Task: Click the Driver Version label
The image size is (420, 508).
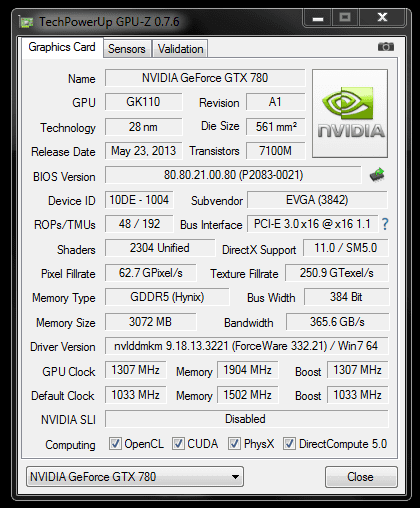Action: pos(63,347)
